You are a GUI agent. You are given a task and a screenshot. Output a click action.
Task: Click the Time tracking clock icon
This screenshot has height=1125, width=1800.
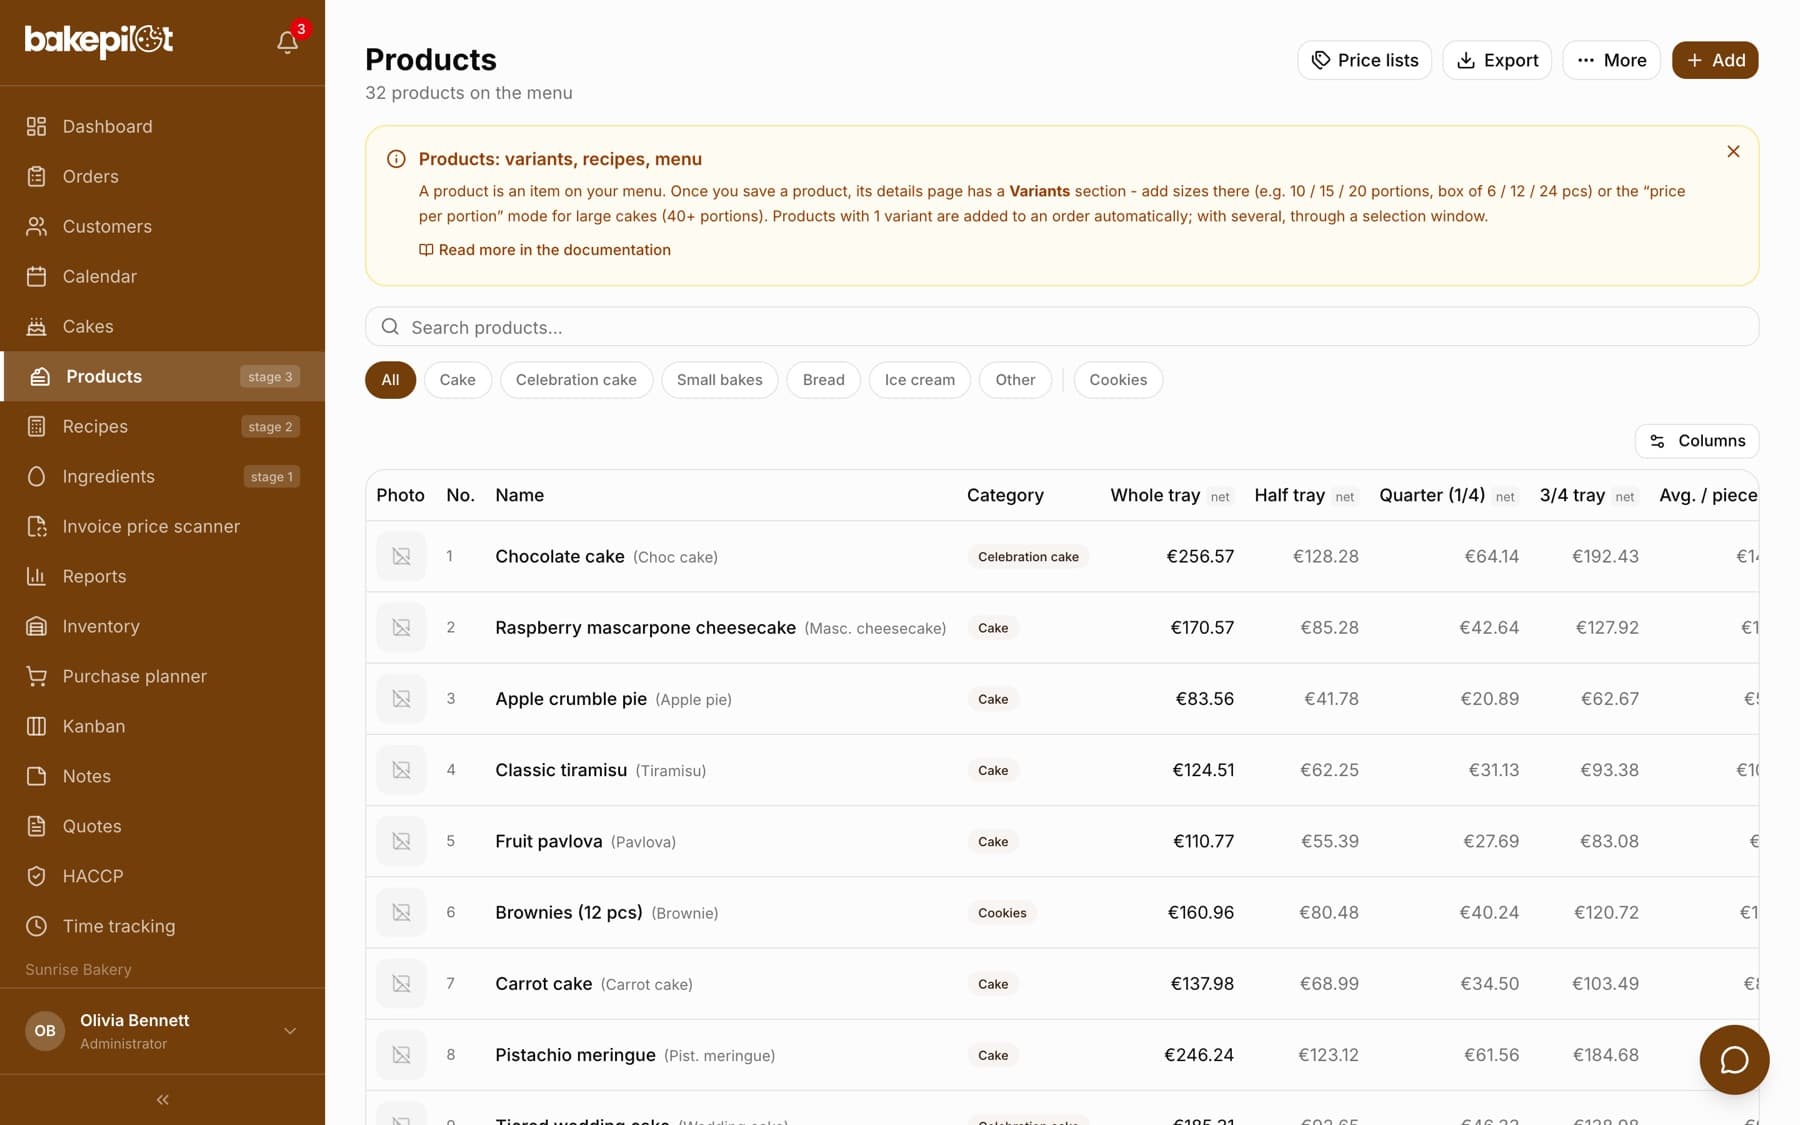coord(36,926)
